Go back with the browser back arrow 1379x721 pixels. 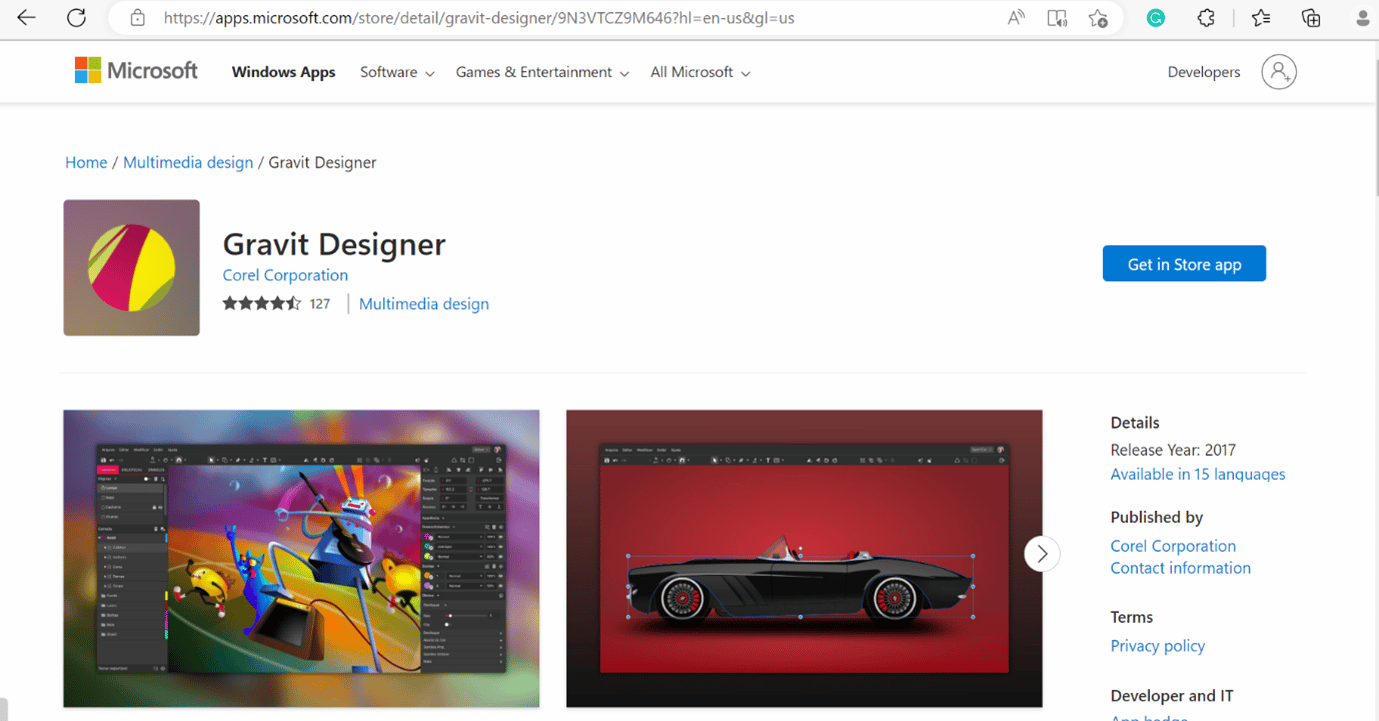(27, 18)
